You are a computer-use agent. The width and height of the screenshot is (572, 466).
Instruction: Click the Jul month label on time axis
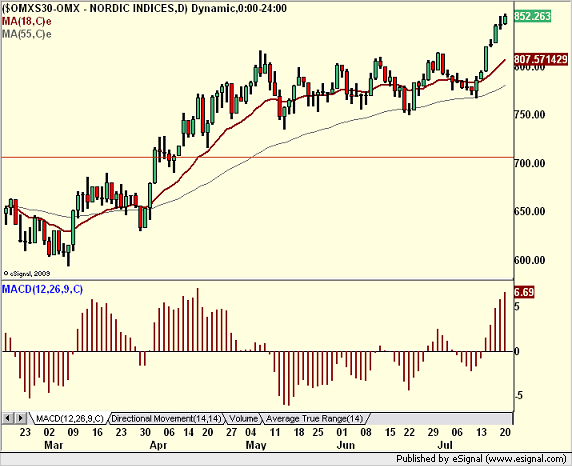445,445
